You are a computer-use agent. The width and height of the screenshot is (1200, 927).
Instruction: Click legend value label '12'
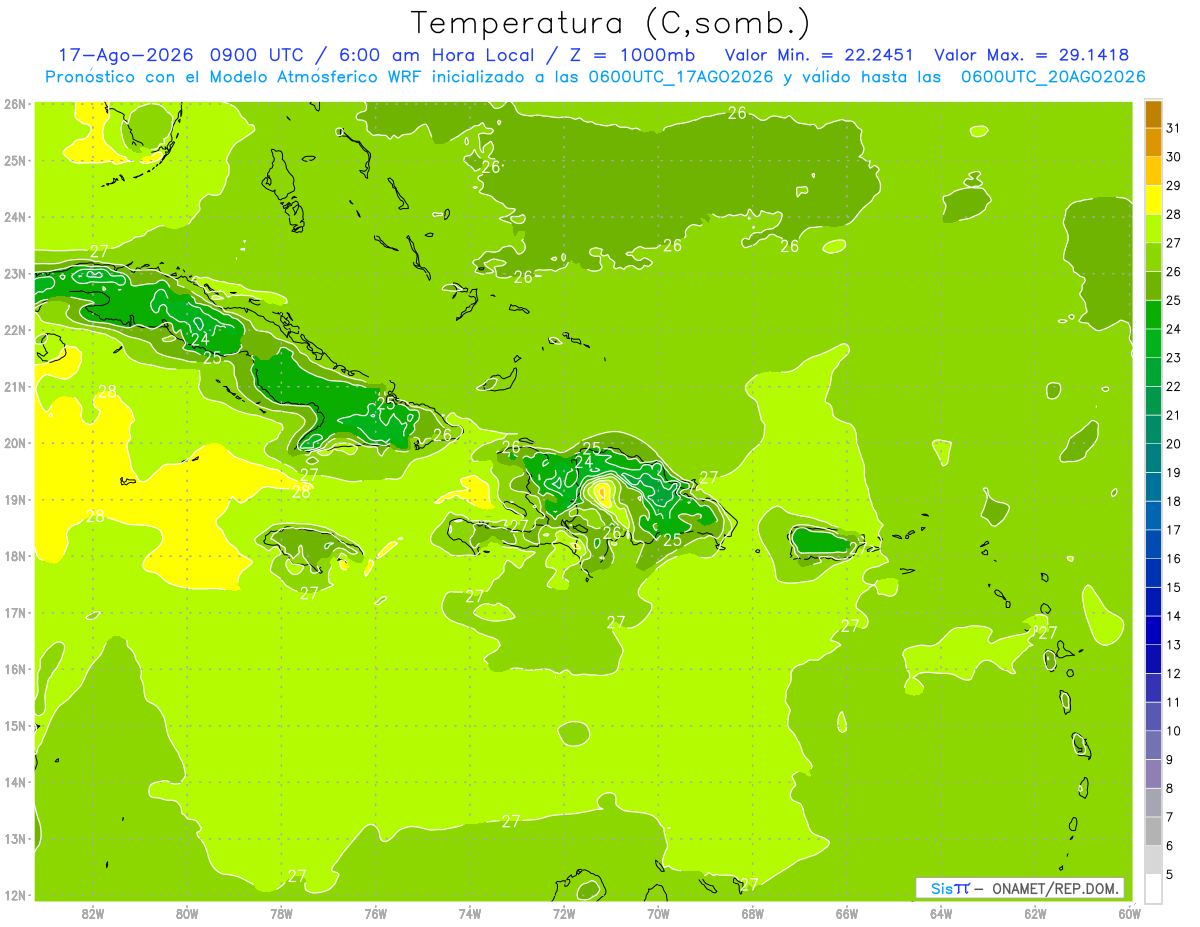1173,673
